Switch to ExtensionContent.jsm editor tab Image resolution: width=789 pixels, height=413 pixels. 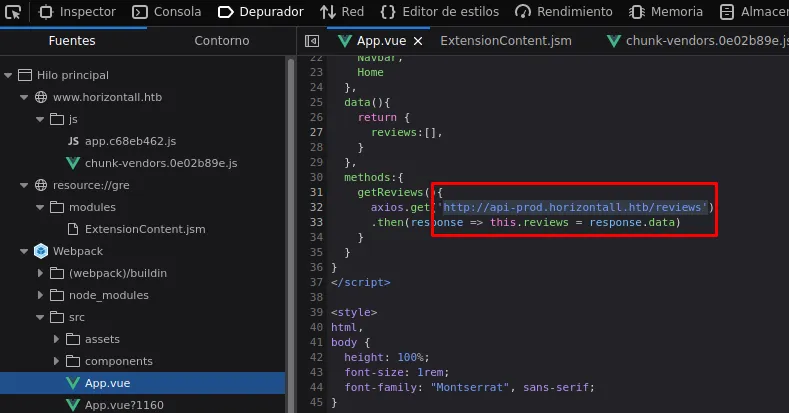[506, 41]
